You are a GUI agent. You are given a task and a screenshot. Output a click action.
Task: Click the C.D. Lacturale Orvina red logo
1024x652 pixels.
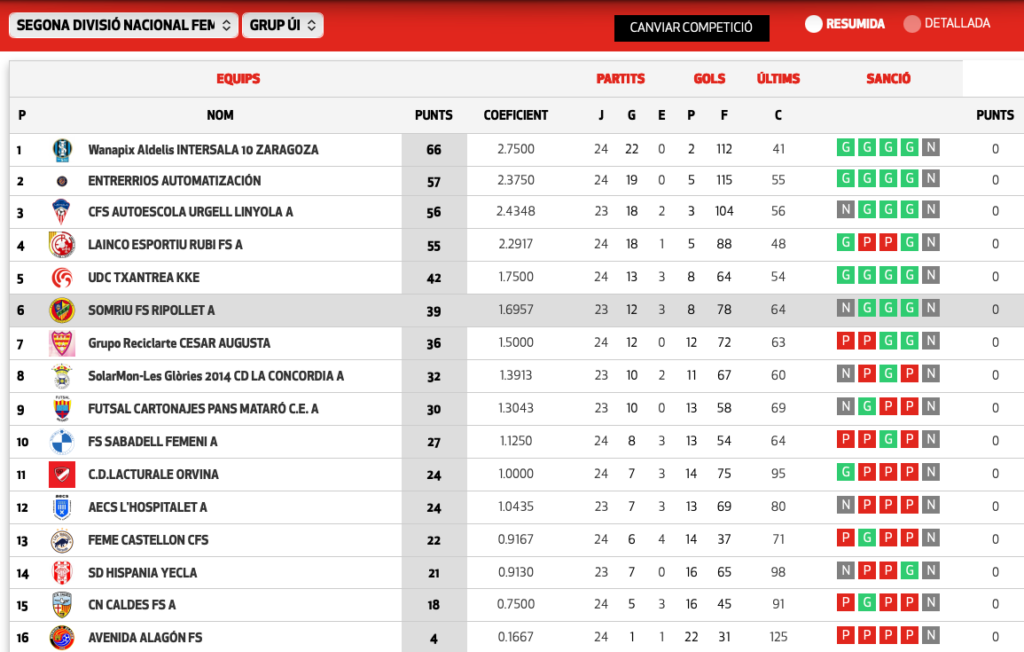[x=61, y=474]
